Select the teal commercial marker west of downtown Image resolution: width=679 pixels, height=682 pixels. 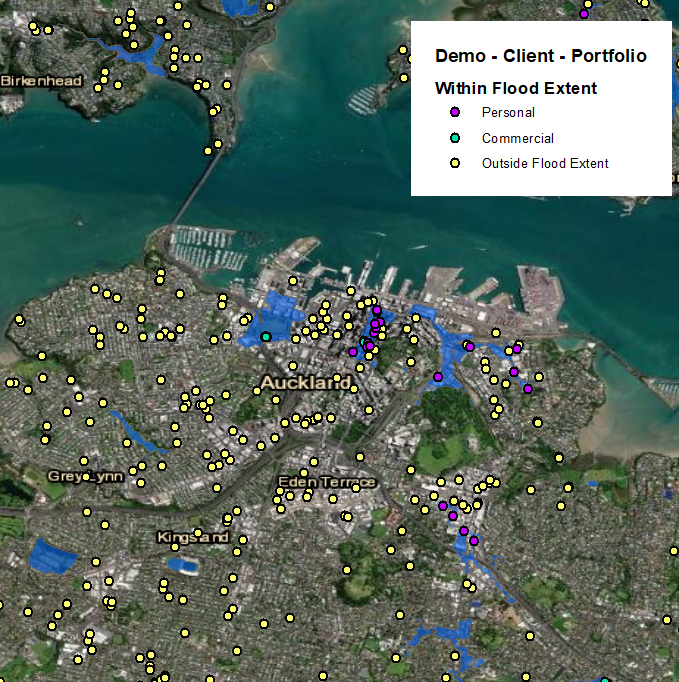[x=266, y=337]
